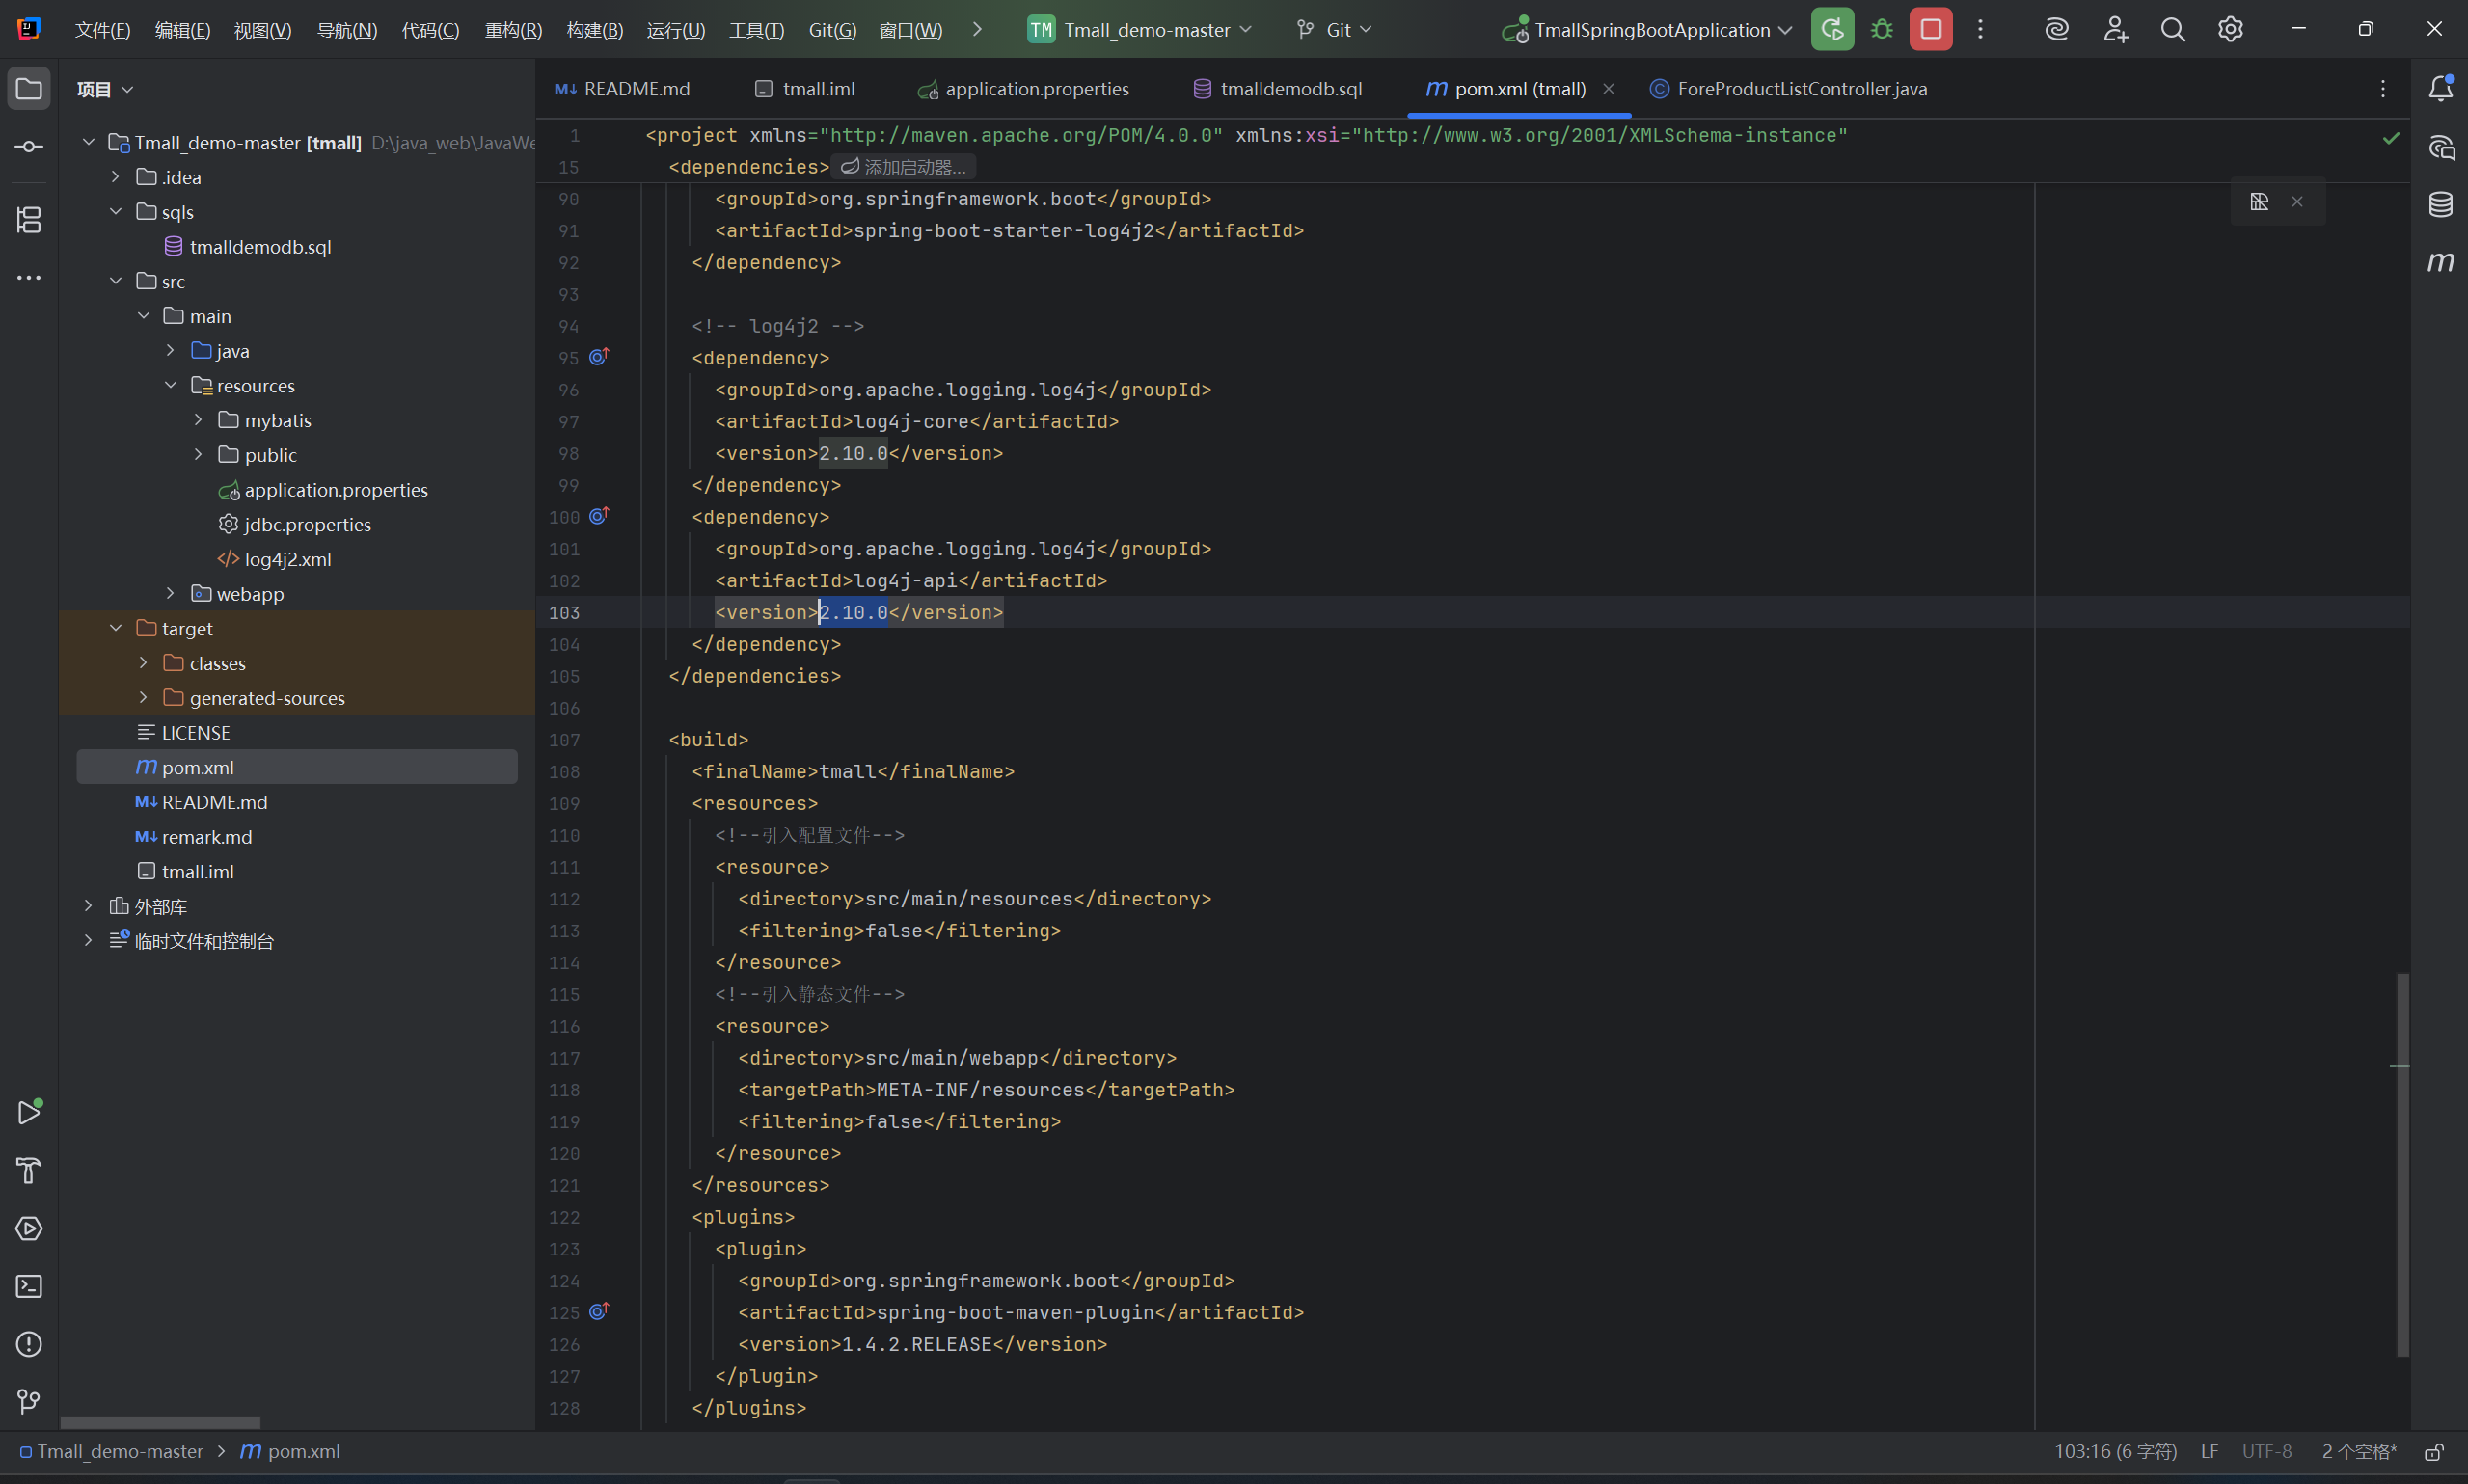Click the editor vertical scrollbar thumb

[x=2402, y=1165]
